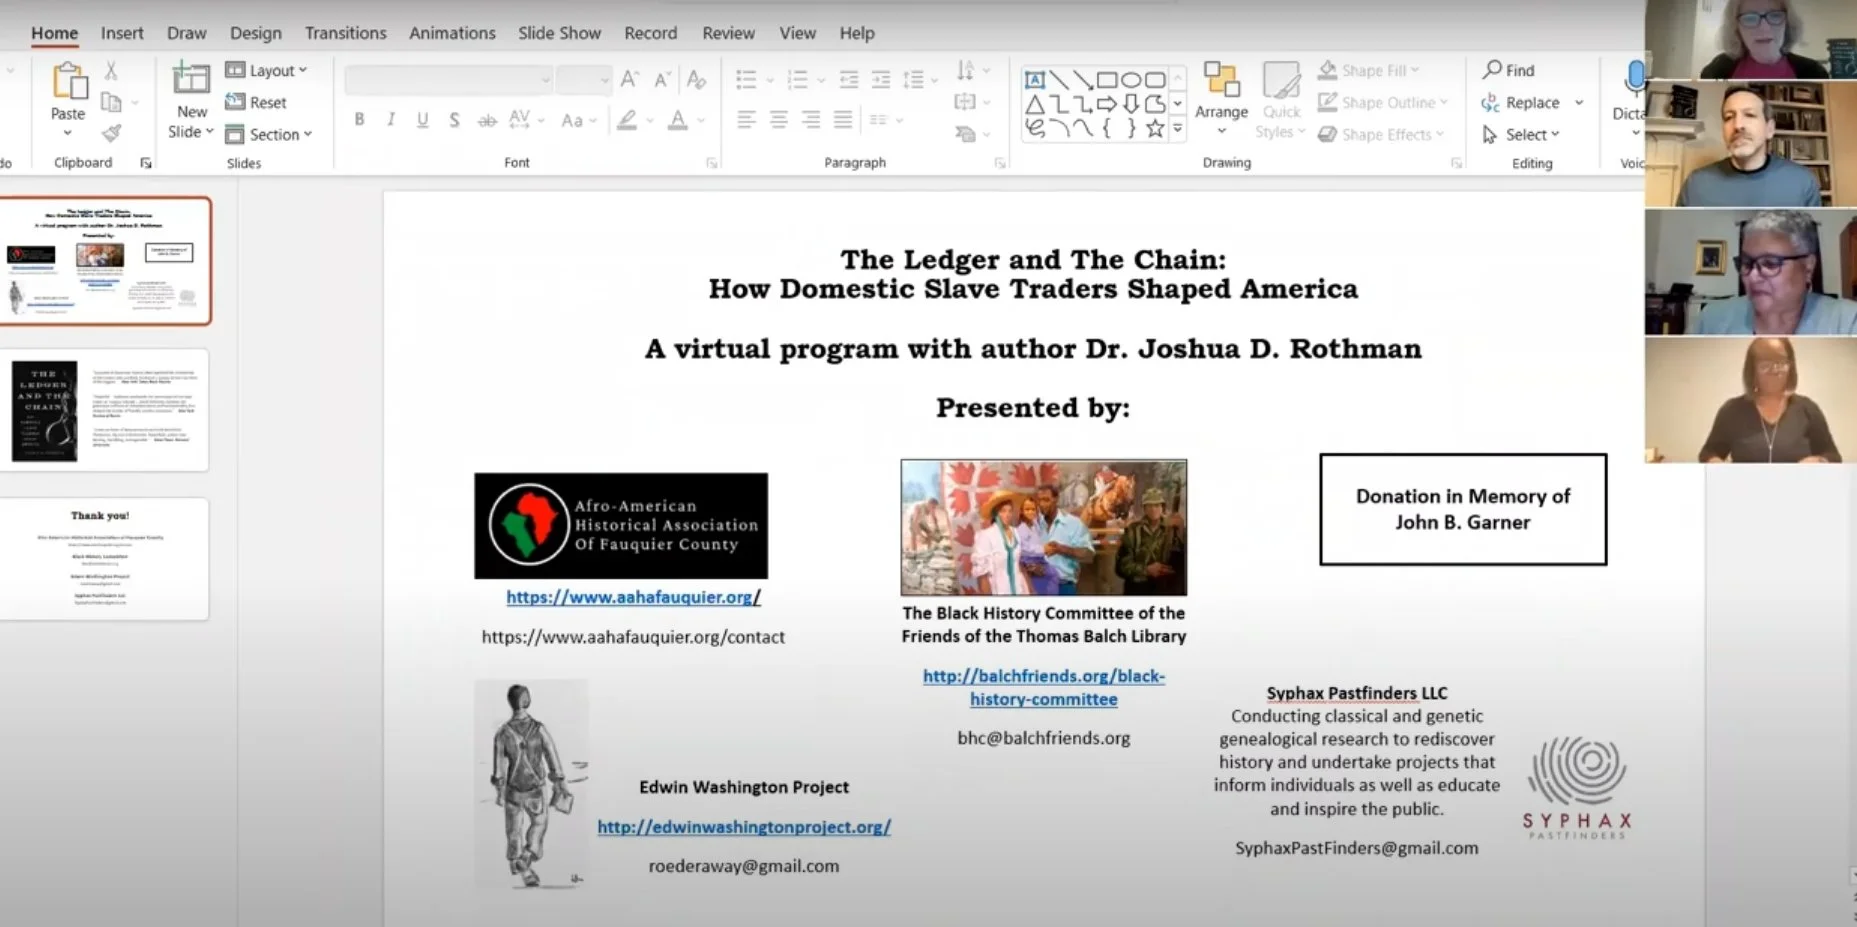Image resolution: width=1857 pixels, height=927 pixels.
Task: Open the Insert ribbon tab
Action: tap(122, 33)
